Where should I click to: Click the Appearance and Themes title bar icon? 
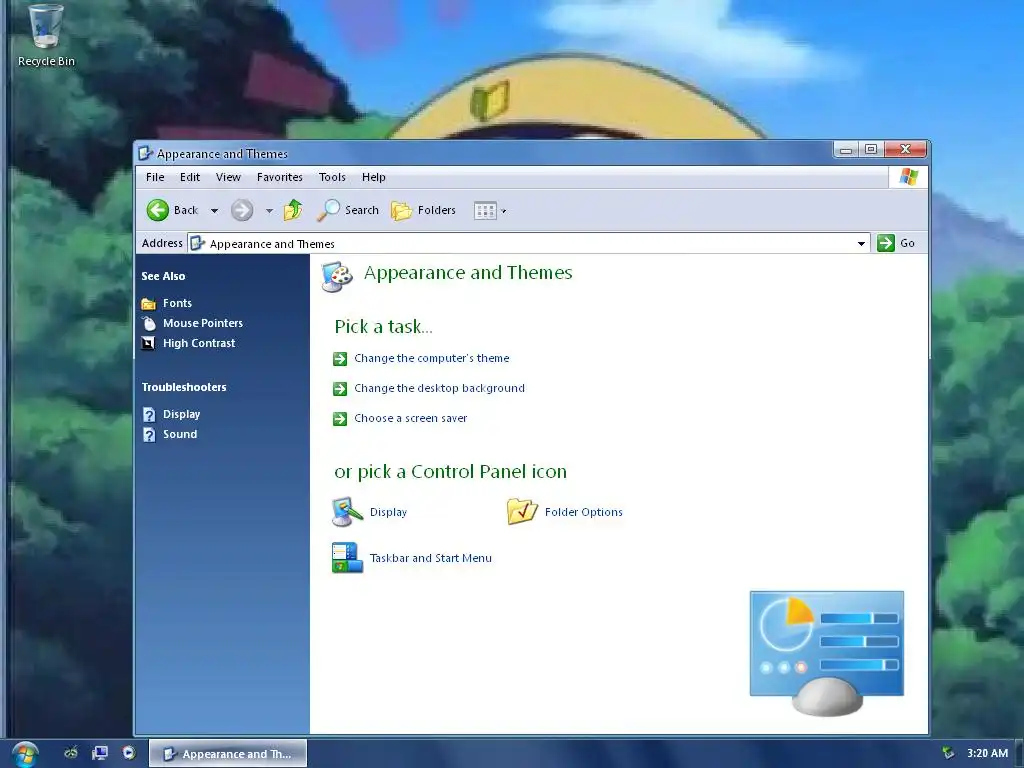[x=145, y=153]
